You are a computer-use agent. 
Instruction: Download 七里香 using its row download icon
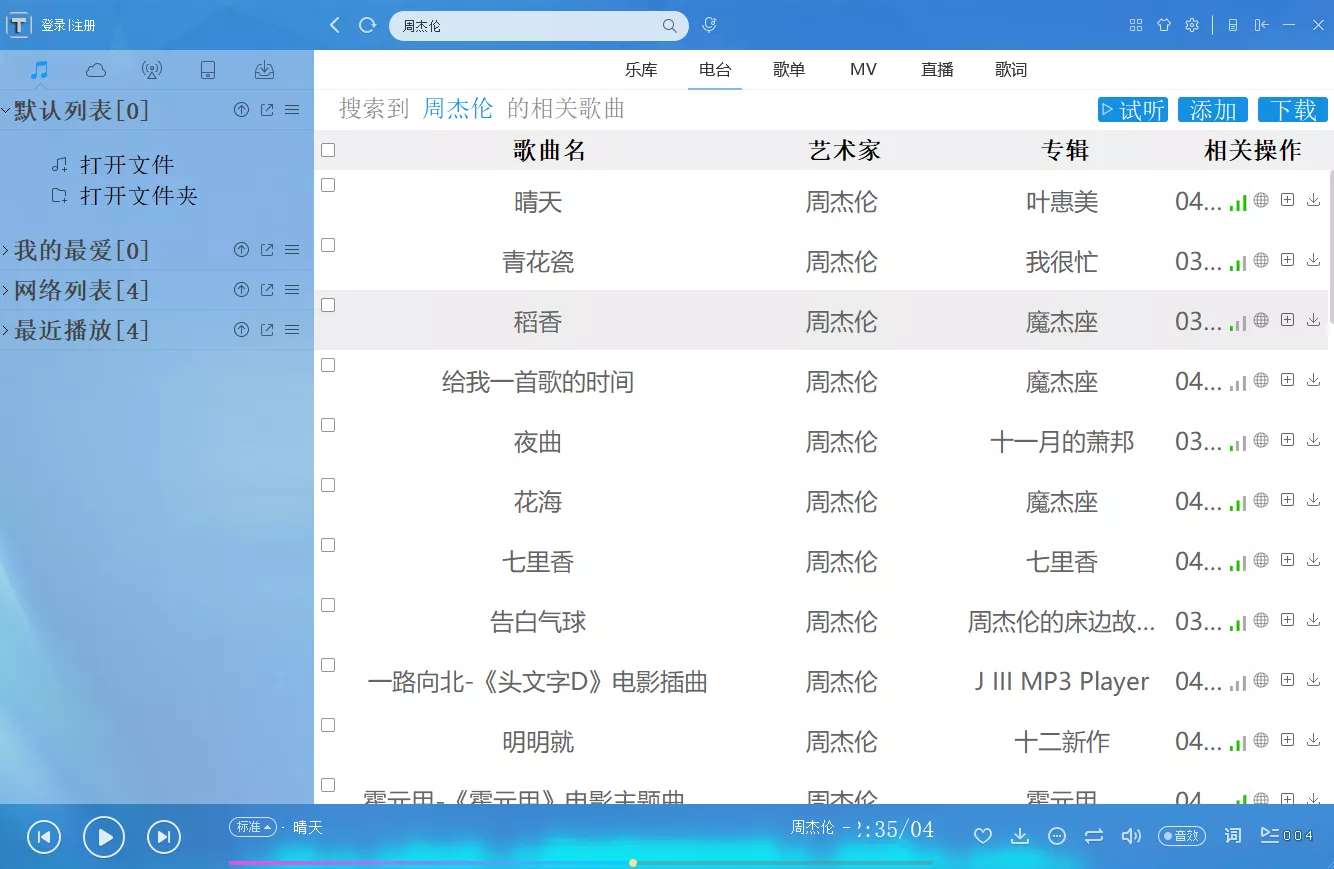click(1314, 560)
